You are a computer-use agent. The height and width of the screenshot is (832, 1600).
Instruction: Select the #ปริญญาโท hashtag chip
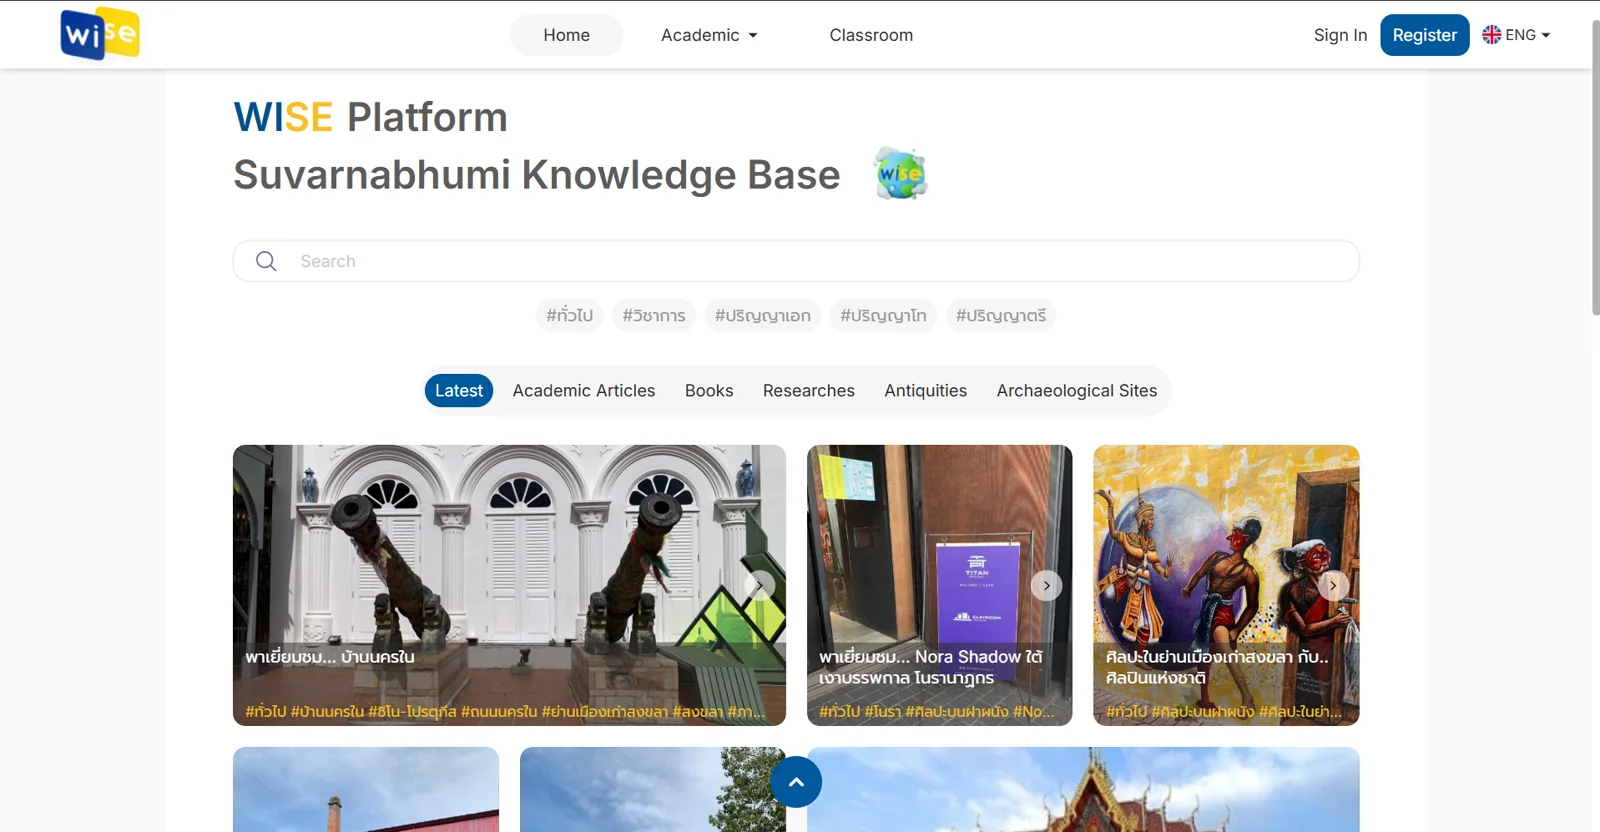point(883,315)
